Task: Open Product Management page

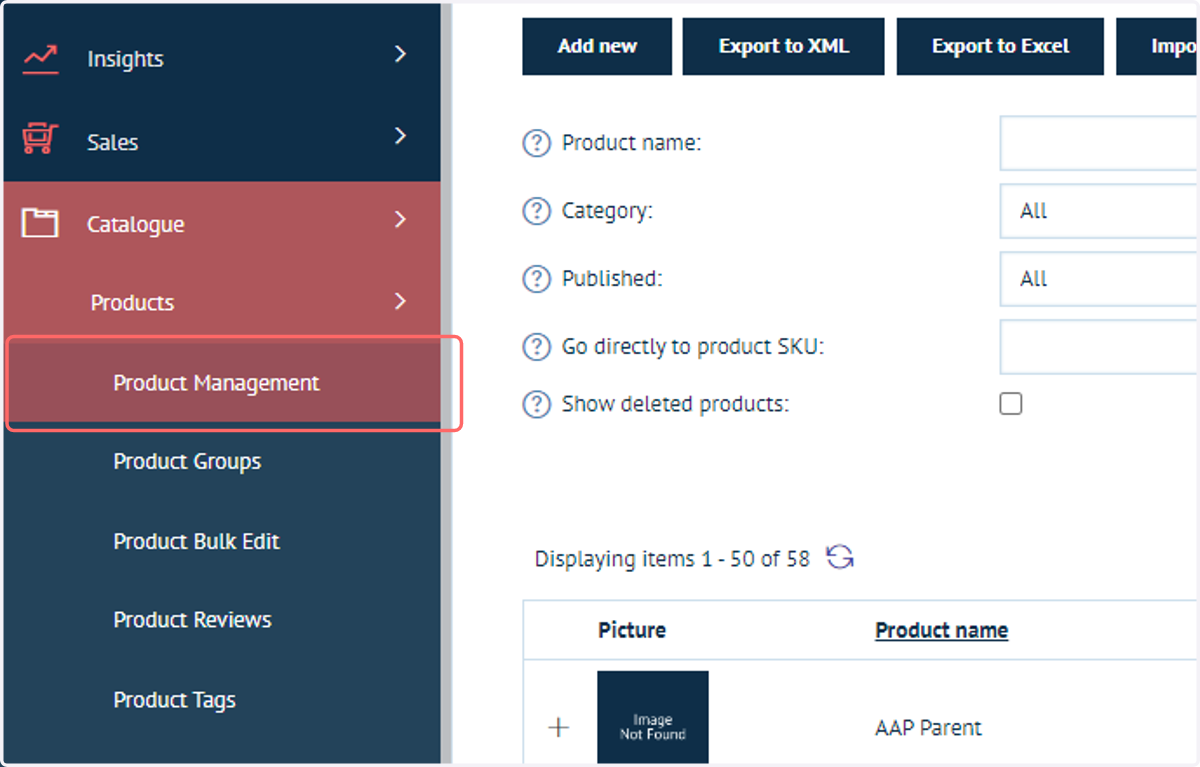Action: [x=222, y=383]
